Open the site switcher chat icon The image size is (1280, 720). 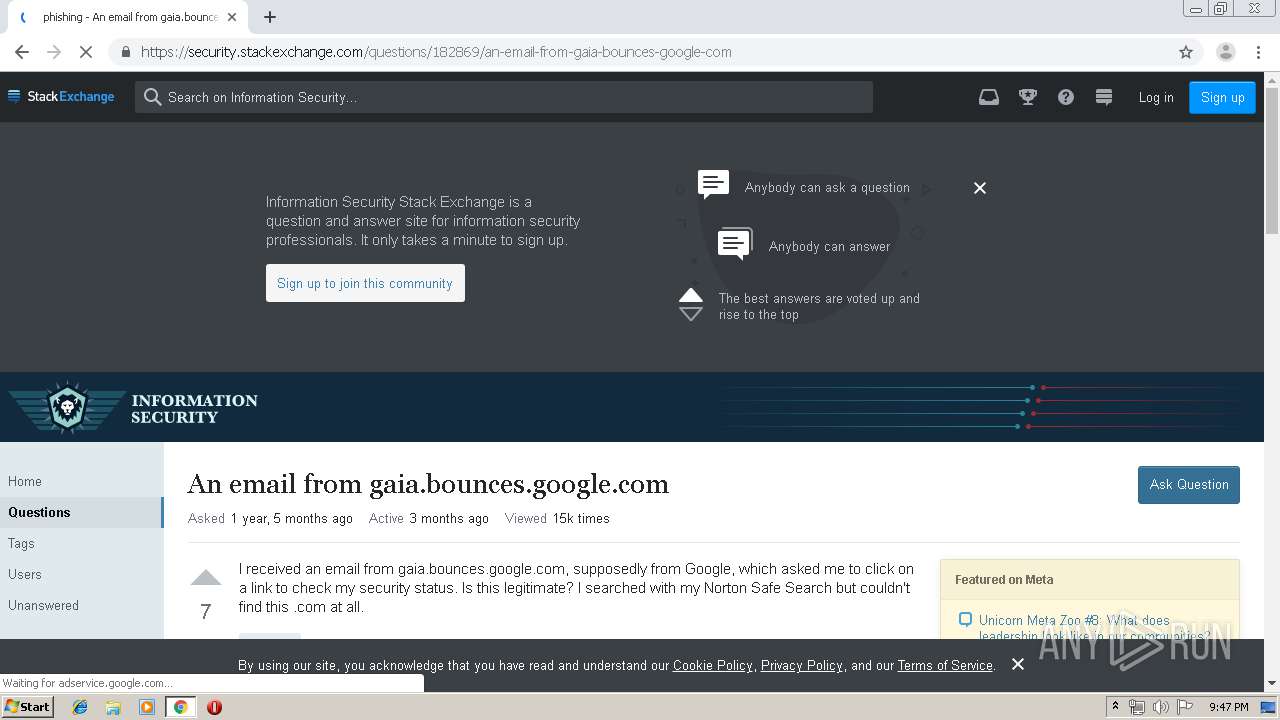point(1104,97)
